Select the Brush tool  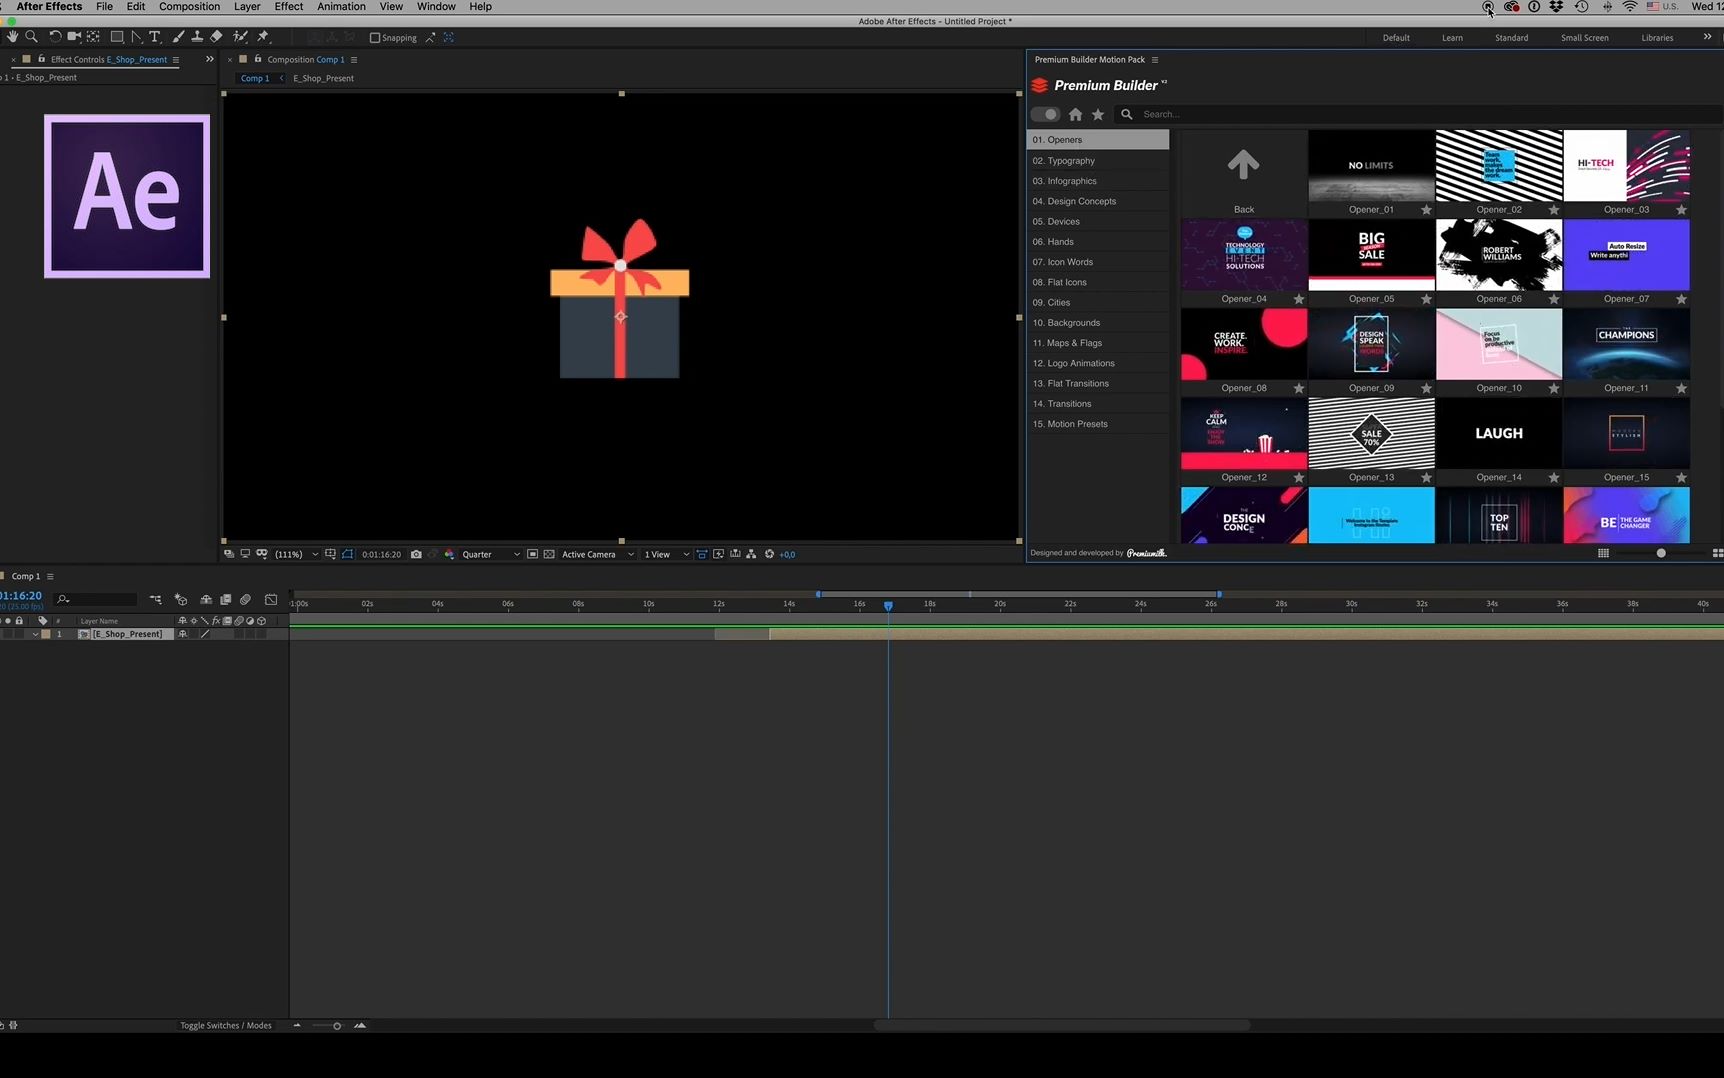click(x=178, y=37)
